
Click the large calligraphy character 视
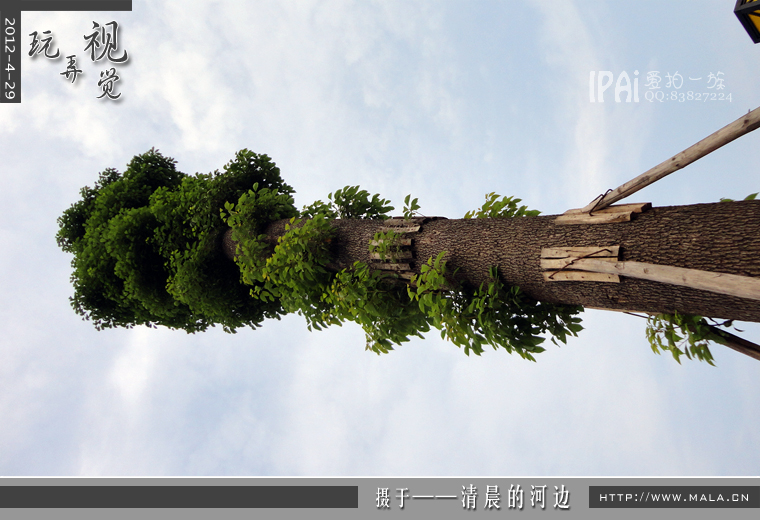click(x=105, y=42)
